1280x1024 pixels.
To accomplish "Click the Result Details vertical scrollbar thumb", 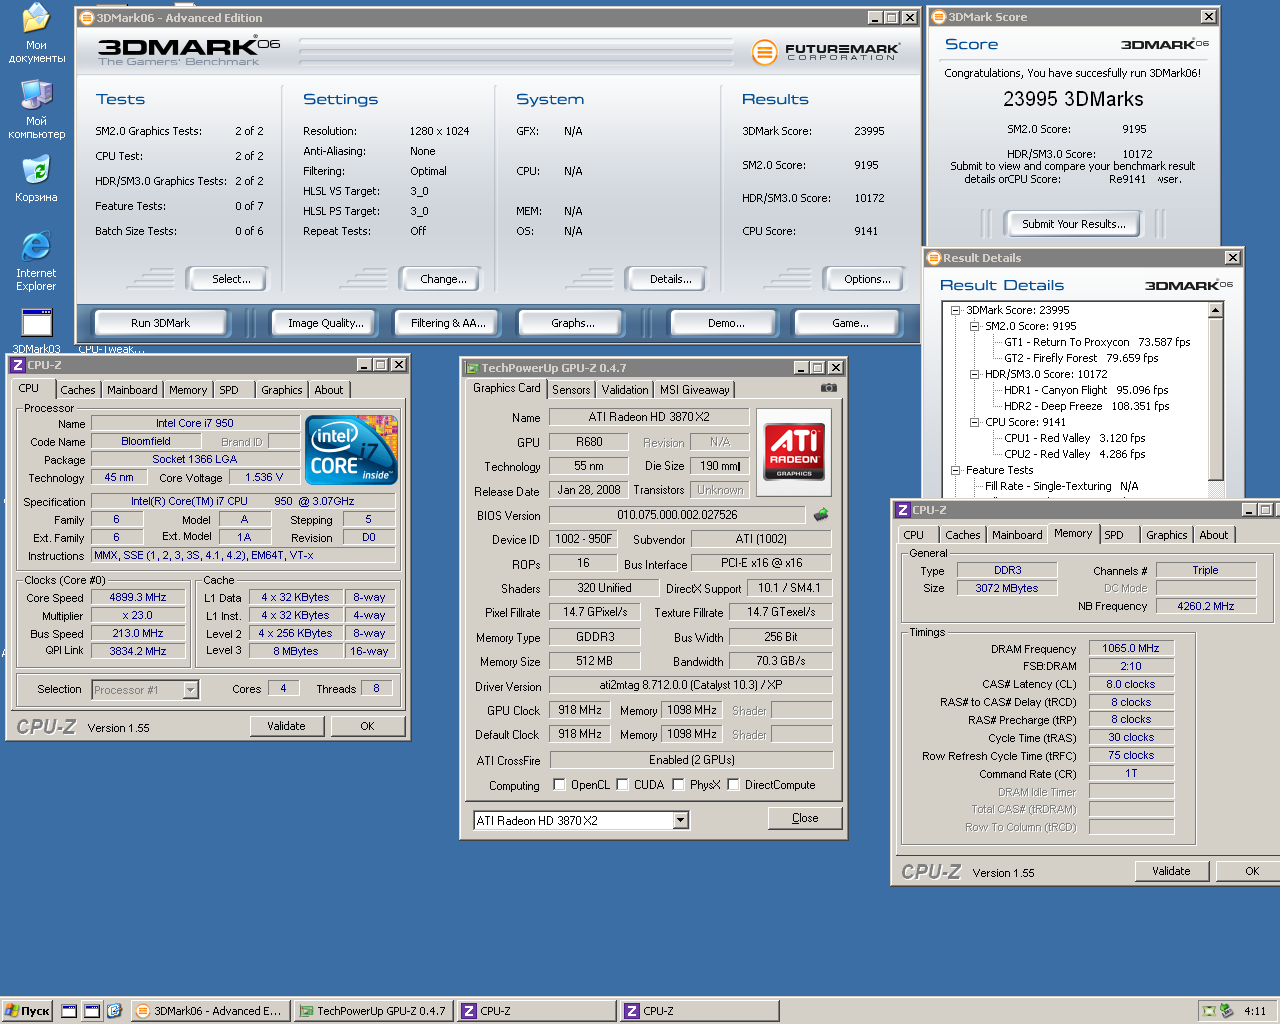I will click(1216, 398).
